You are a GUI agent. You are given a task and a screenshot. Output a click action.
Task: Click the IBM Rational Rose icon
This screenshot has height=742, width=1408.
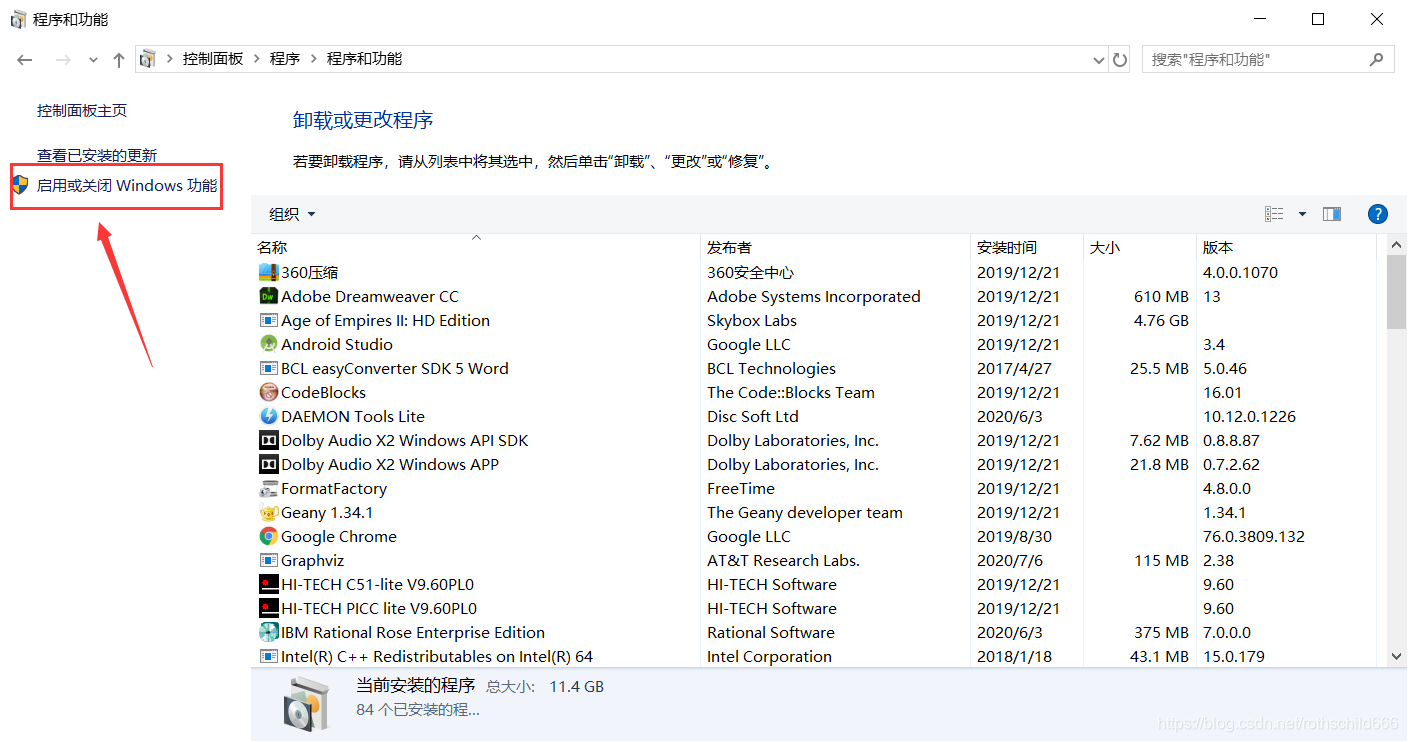tap(268, 632)
